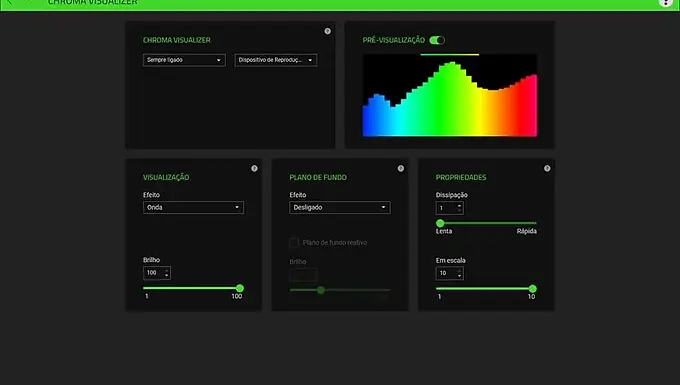Click the Dissipação slider handle
Screen dimensions: 680x385
(x=440, y=223)
